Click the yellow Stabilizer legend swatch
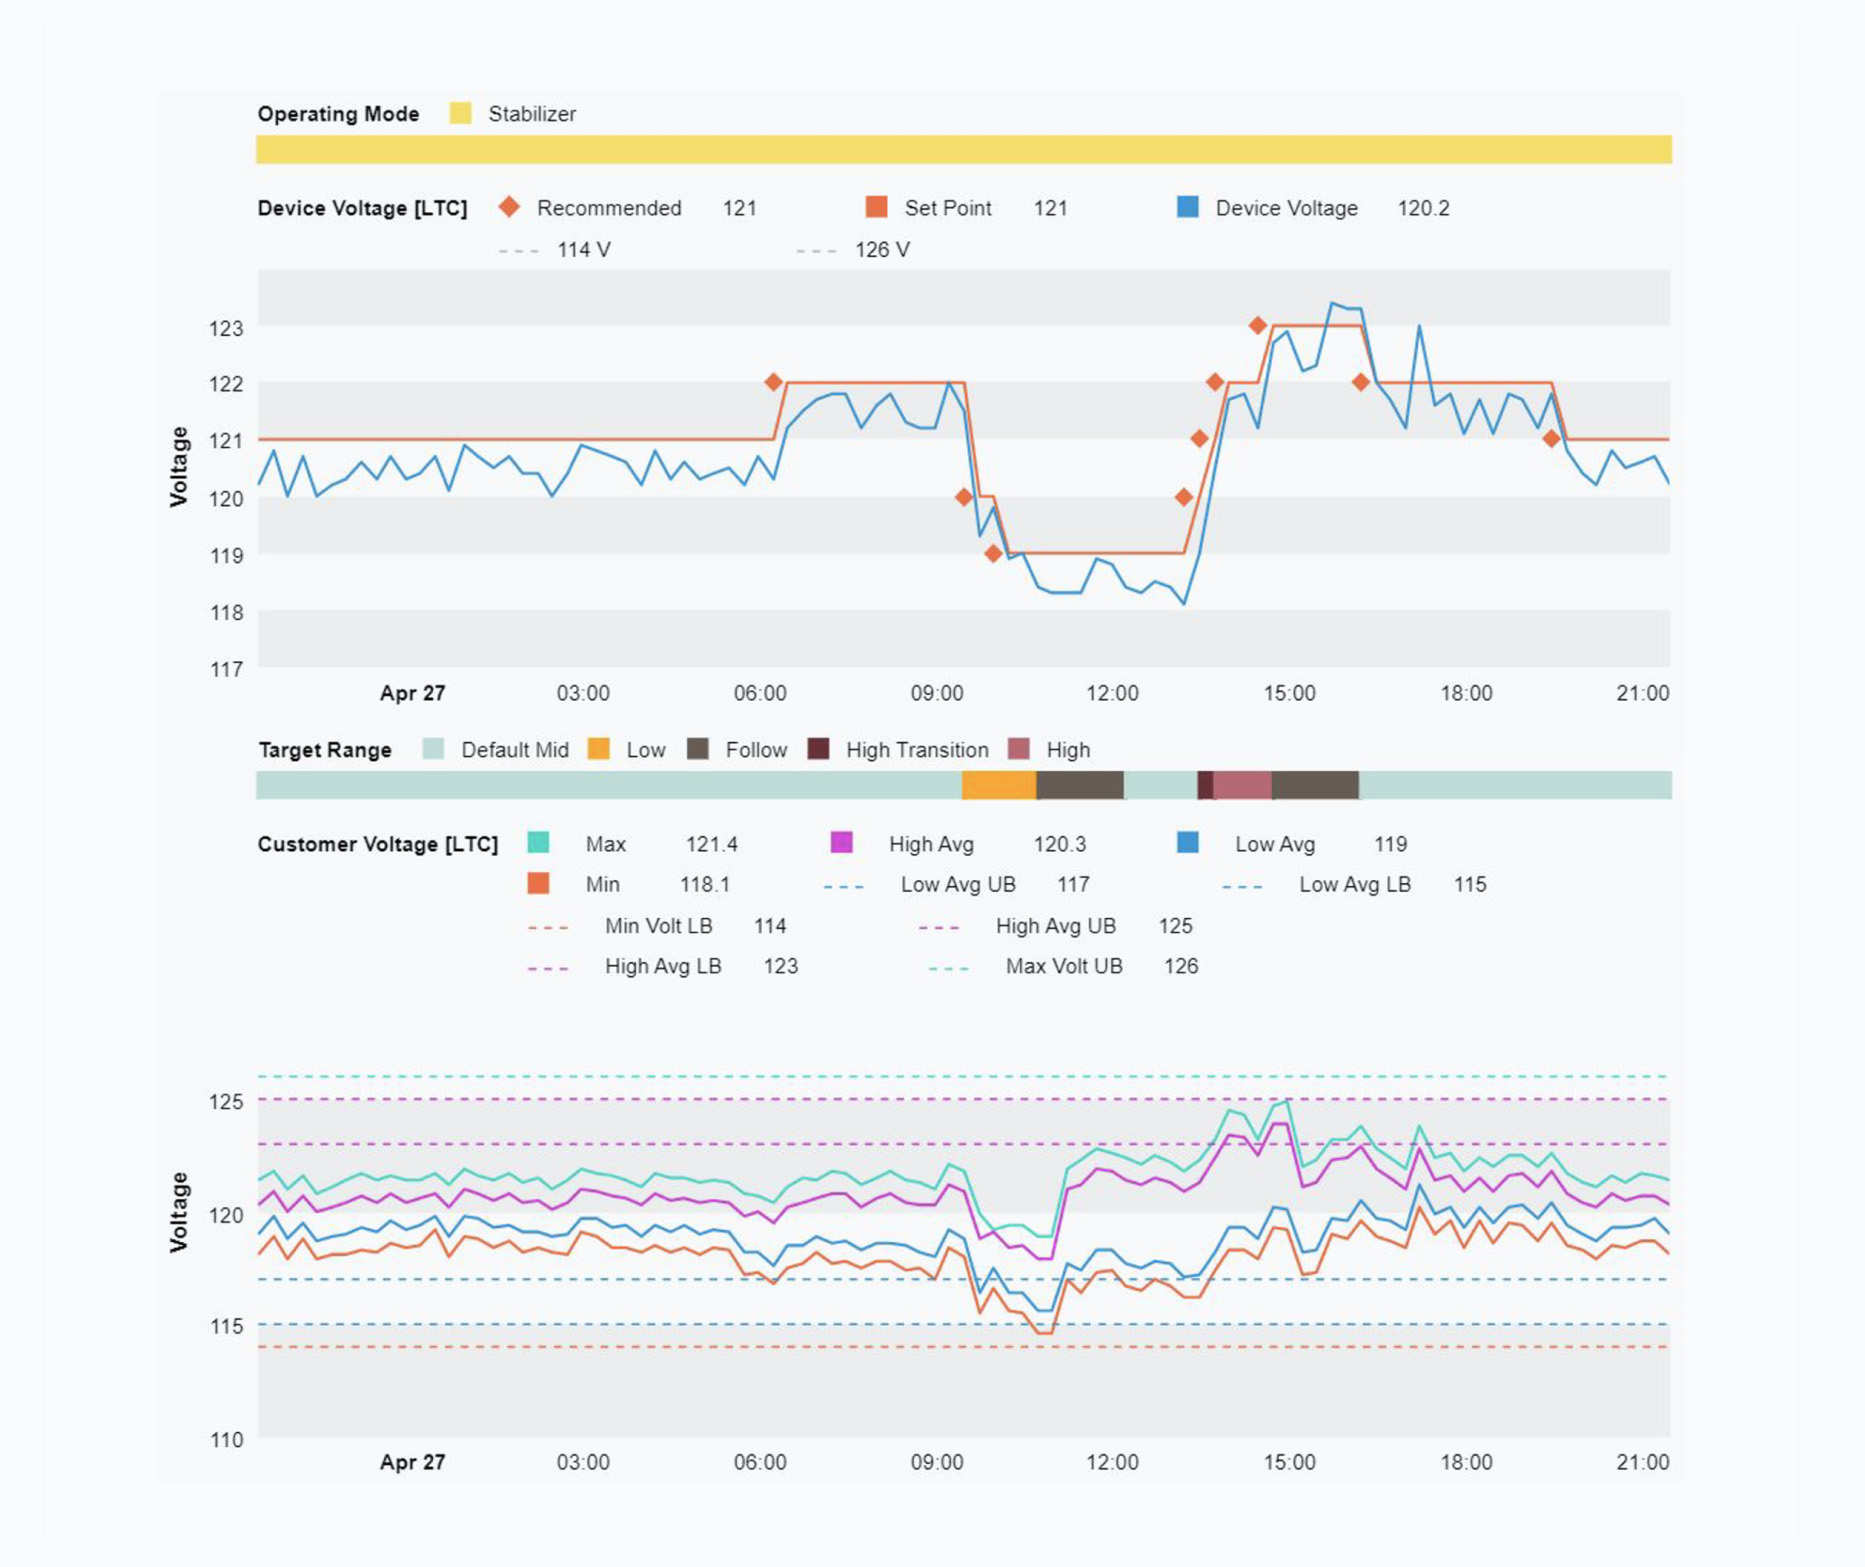The image size is (1865, 1567). pos(460,113)
